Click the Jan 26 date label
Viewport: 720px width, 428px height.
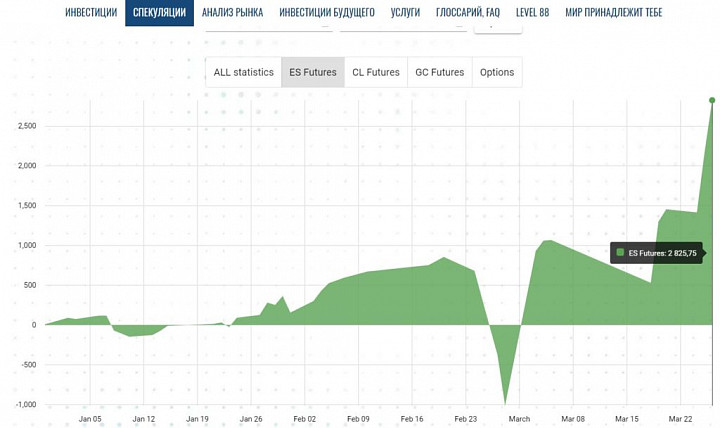(251, 419)
